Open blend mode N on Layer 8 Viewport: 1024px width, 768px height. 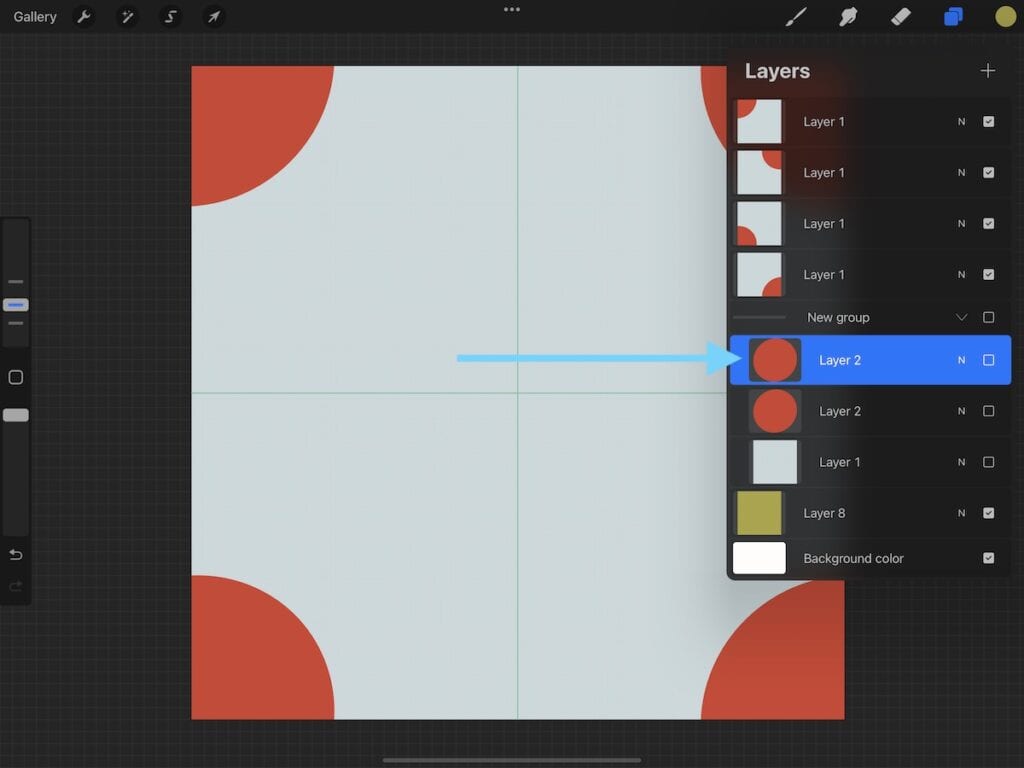pos(961,513)
